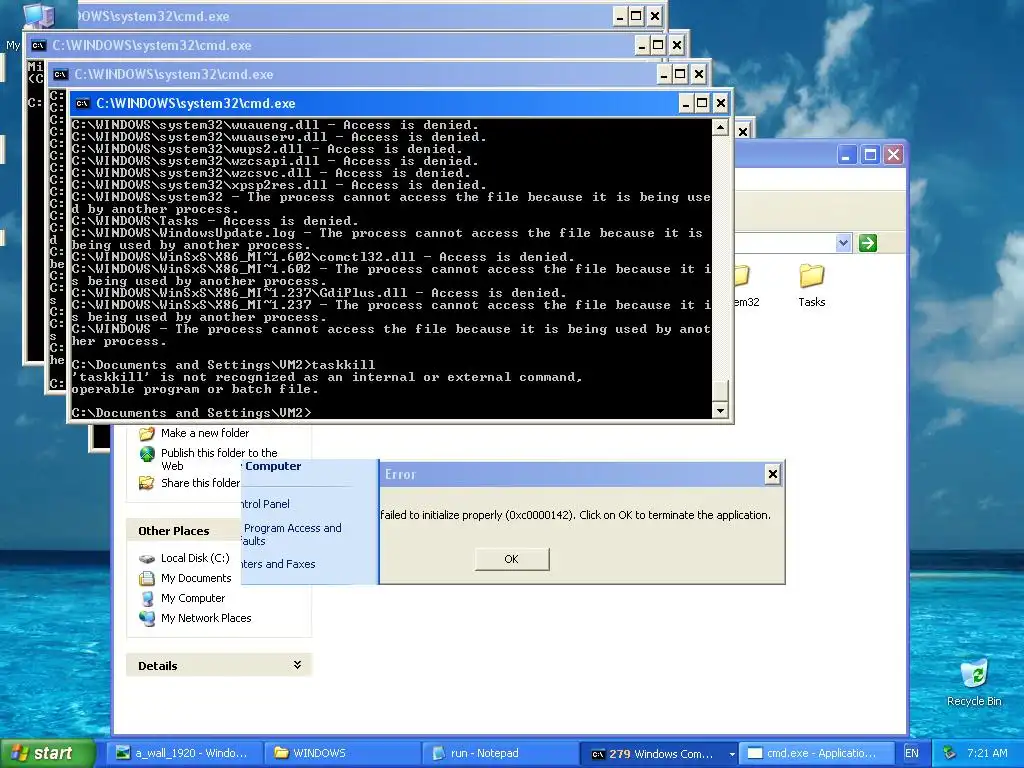Open second cmd.exe window system icon
Image resolution: width=1024 pixels, height=768 pixels.
[x=61, y=74]
